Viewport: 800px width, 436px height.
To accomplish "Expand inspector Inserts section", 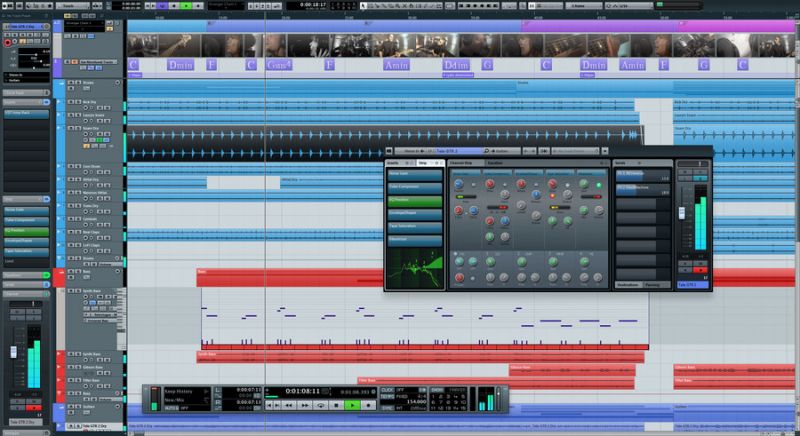I will pyautogui.click(x=26, y=102).
